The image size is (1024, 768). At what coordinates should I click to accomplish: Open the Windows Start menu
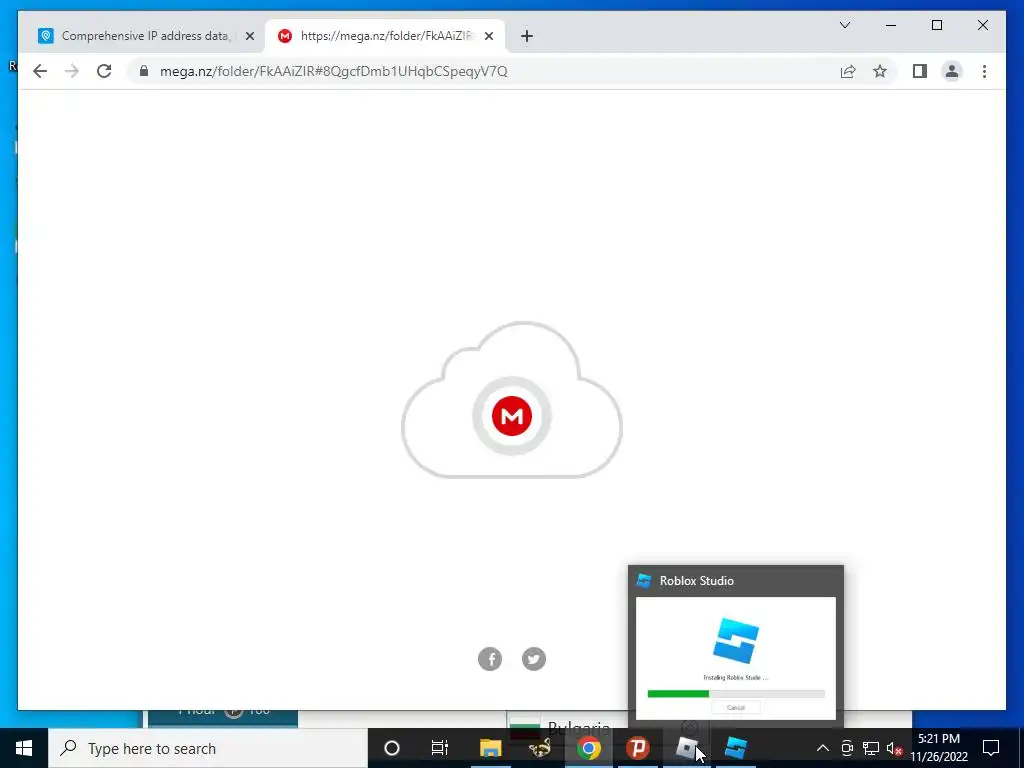click(x=24, y=748)
